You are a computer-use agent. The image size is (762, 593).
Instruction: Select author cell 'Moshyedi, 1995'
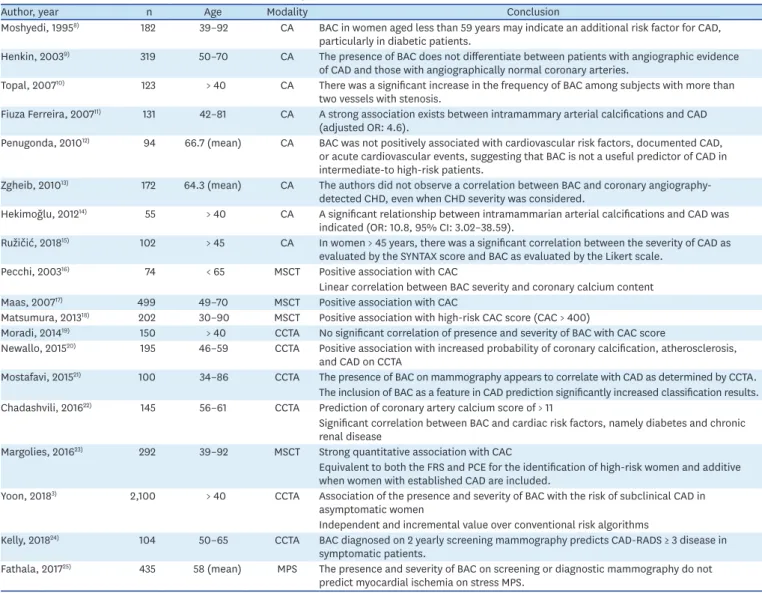coord(40,28)
